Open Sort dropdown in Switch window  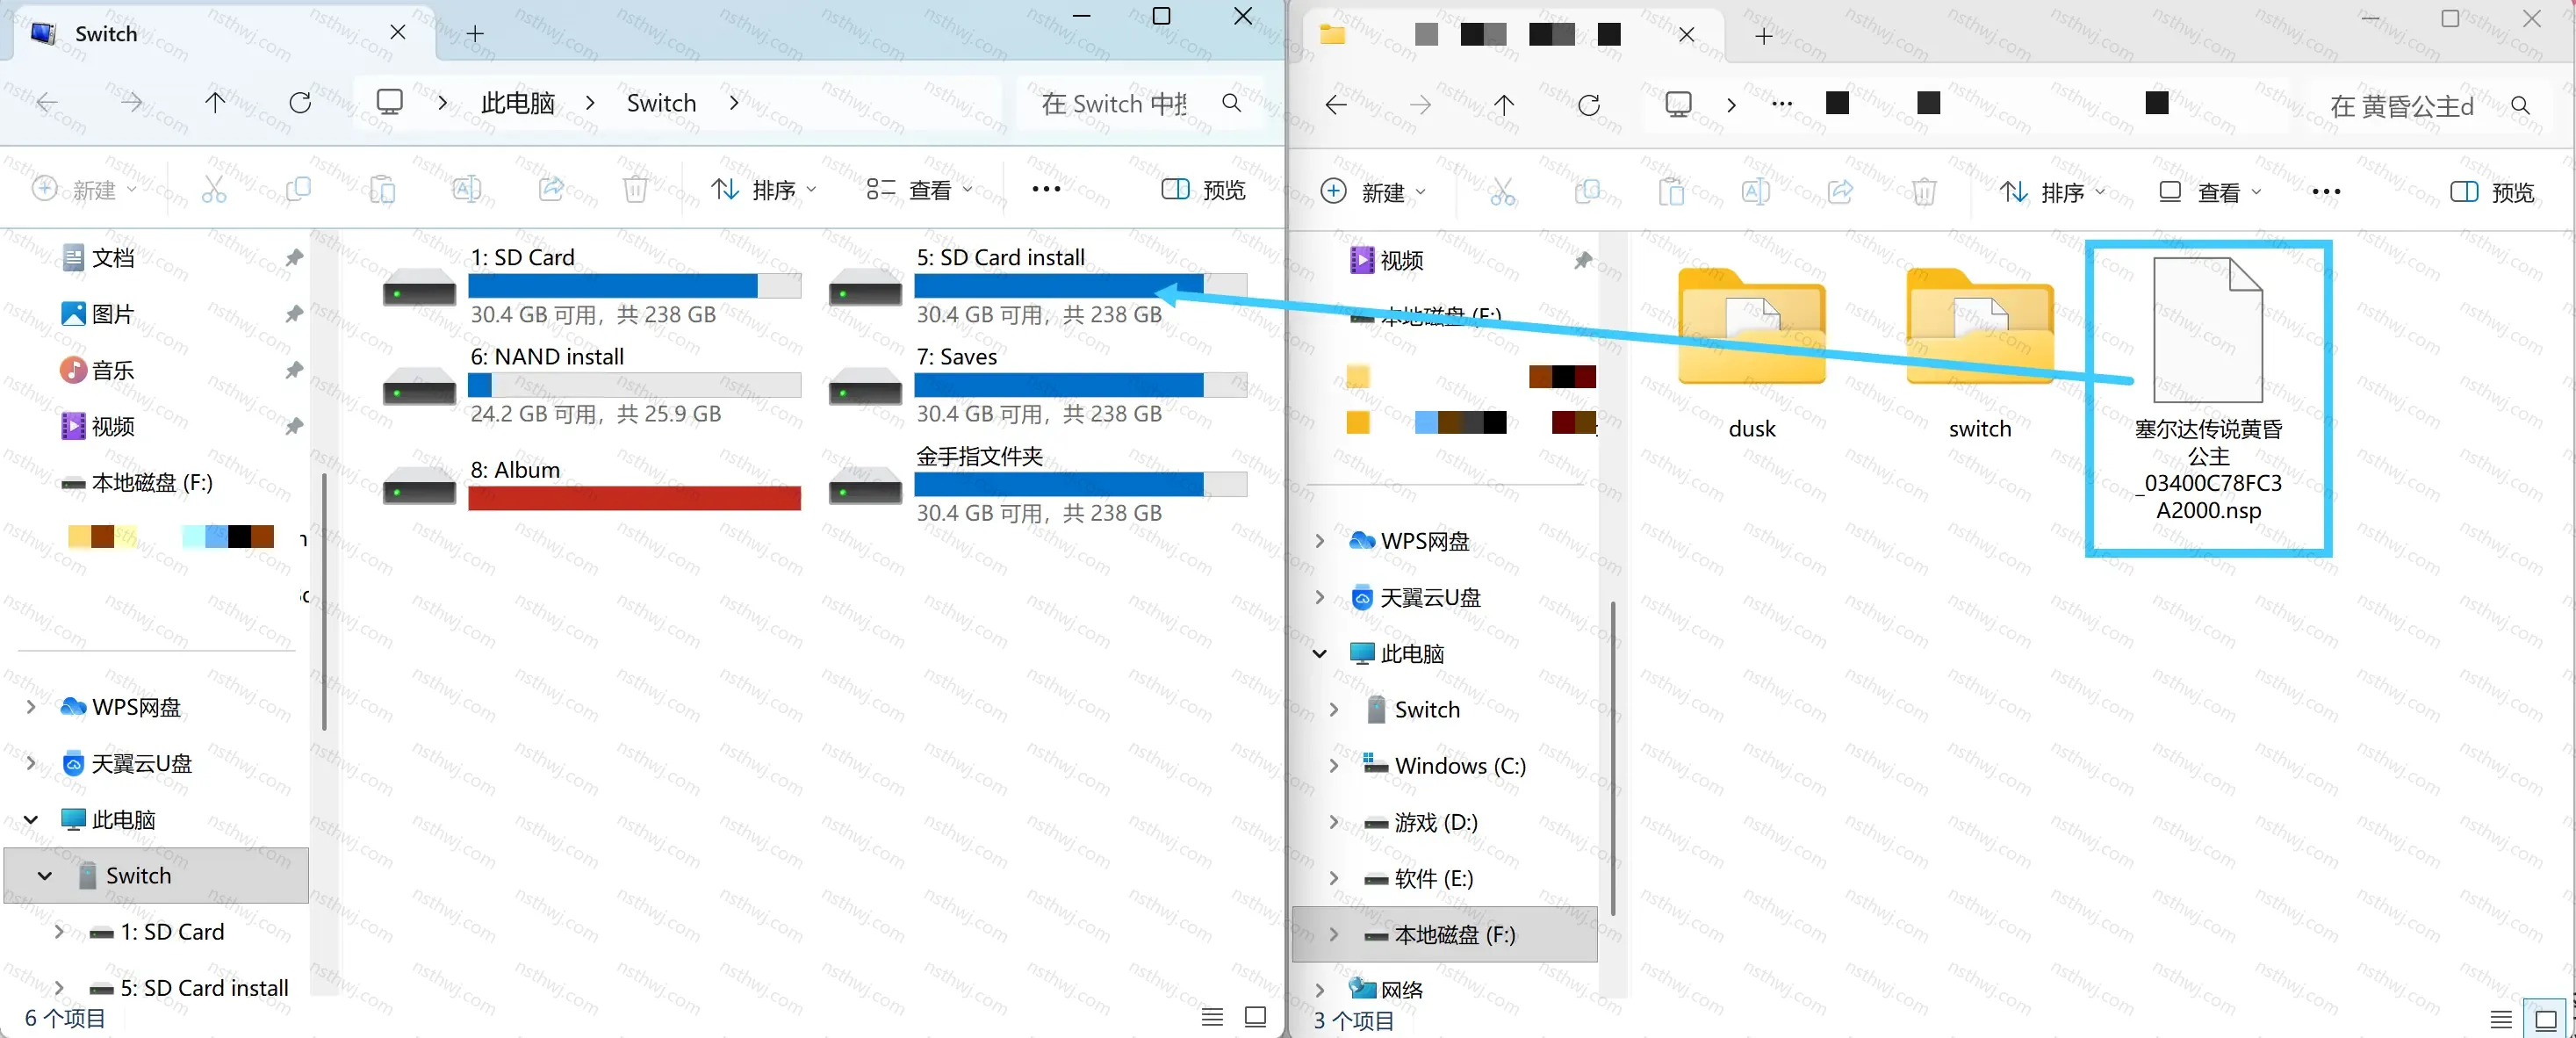click(763, 189)
